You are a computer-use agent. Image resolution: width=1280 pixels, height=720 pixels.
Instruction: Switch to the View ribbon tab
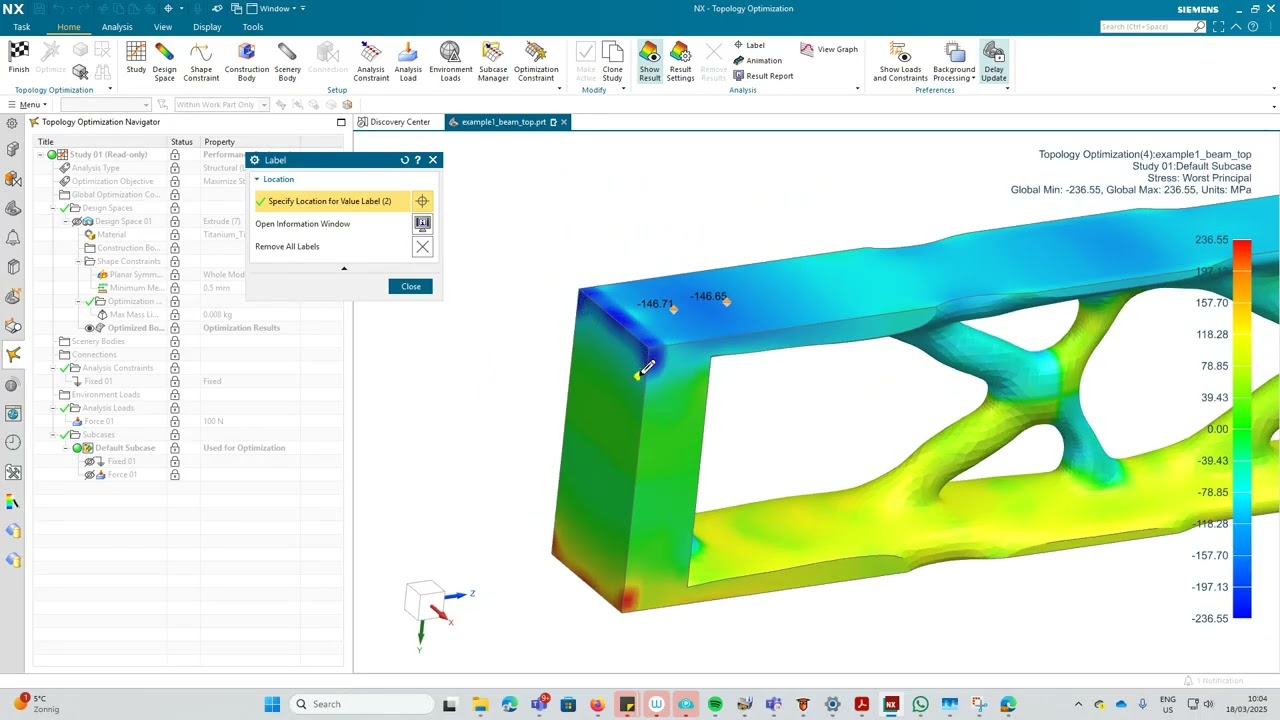tap(163, 27)
